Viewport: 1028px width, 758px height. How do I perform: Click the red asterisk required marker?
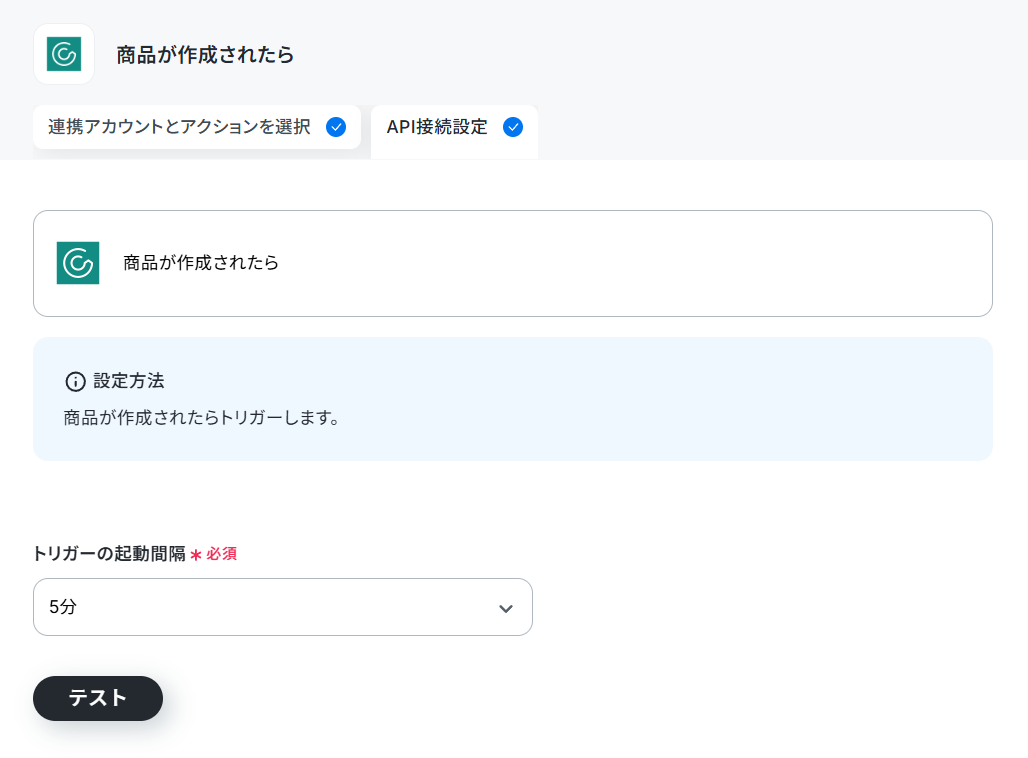(195, 555)
